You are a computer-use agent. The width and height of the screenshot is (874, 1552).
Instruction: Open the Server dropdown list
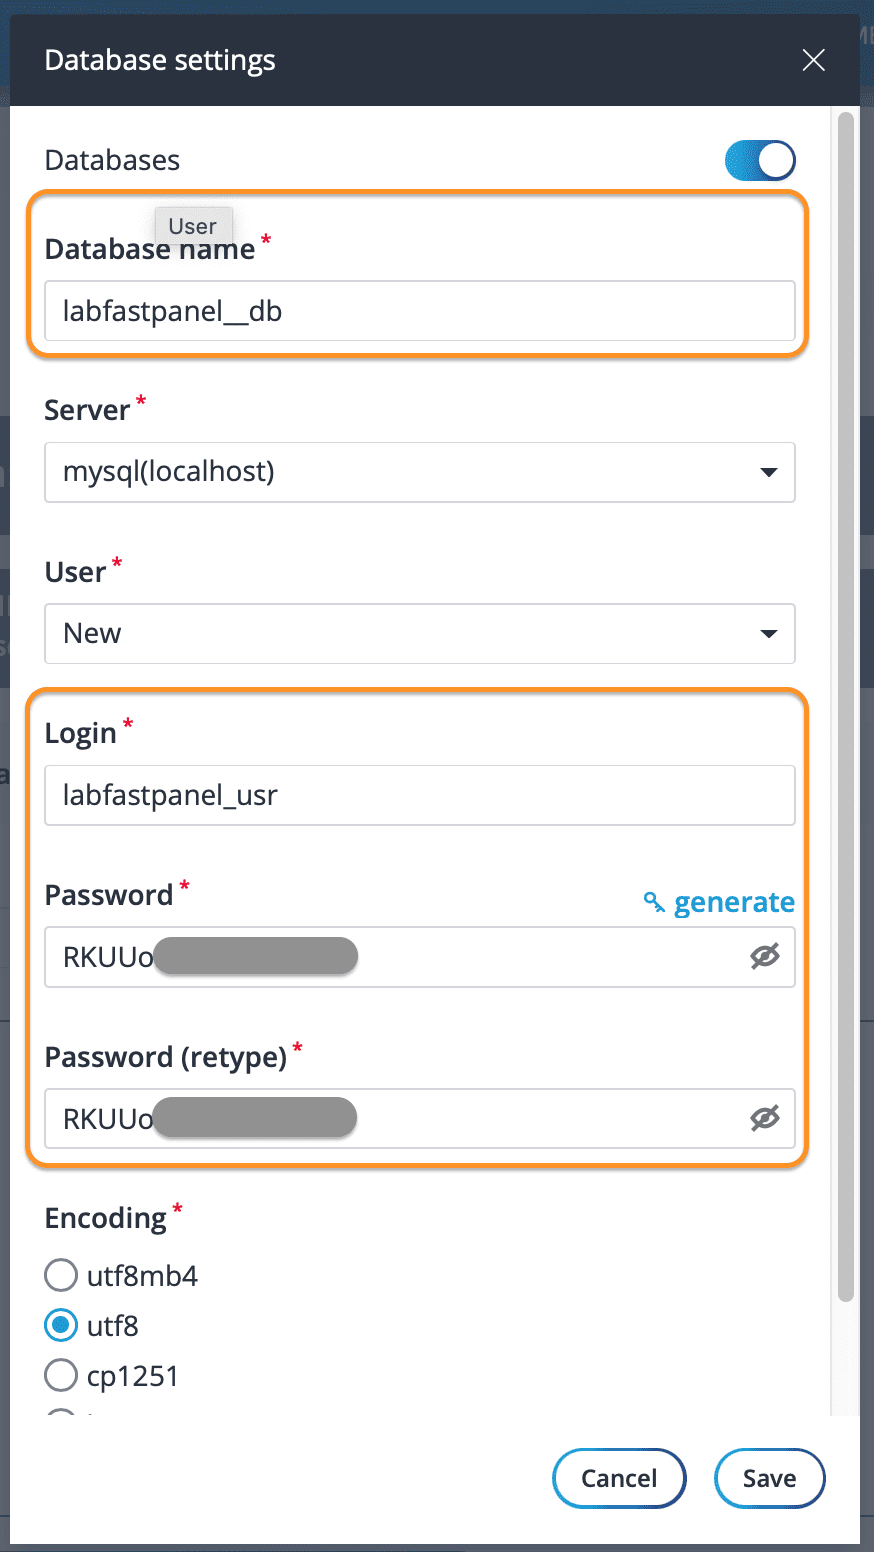[419, 472]
